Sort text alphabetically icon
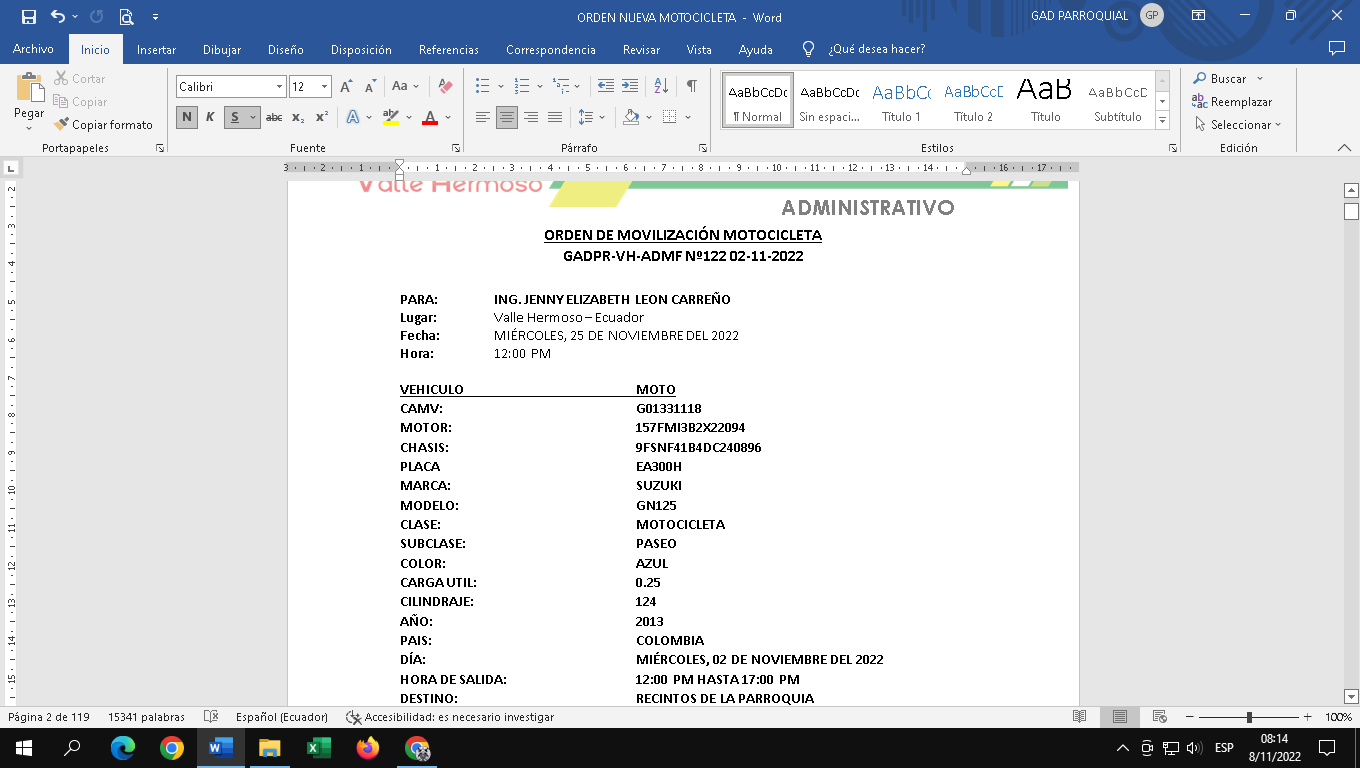The image size is (1360, 768). click(661, 87)
